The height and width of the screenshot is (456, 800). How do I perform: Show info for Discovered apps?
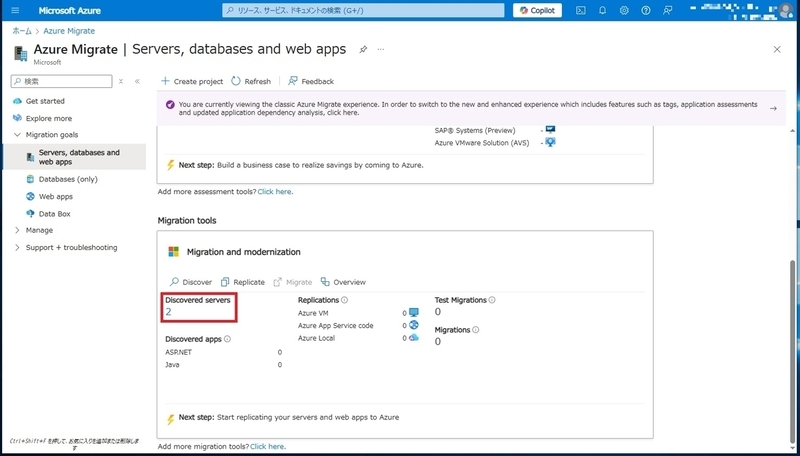coord(228,339)
